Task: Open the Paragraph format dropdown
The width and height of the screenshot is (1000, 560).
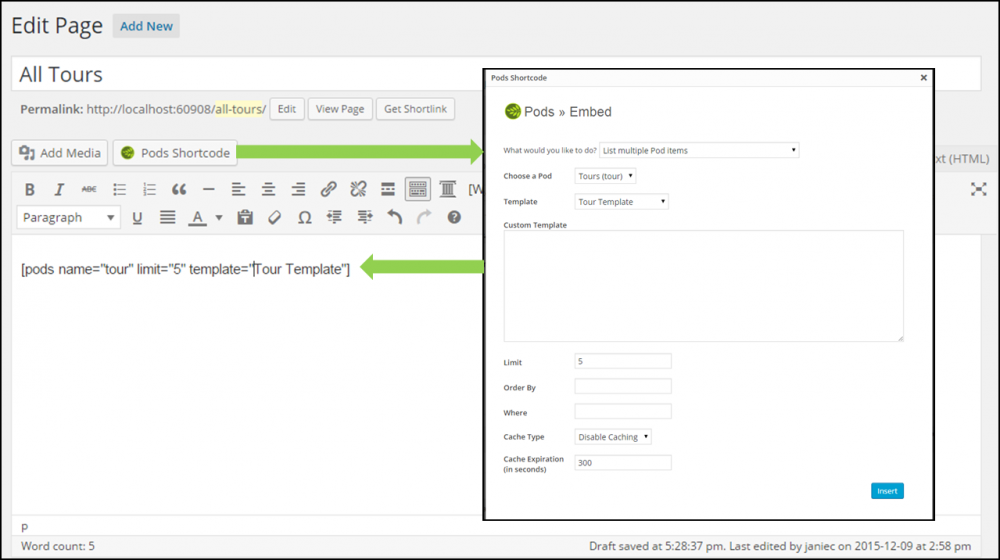Action: pos(68,217)
